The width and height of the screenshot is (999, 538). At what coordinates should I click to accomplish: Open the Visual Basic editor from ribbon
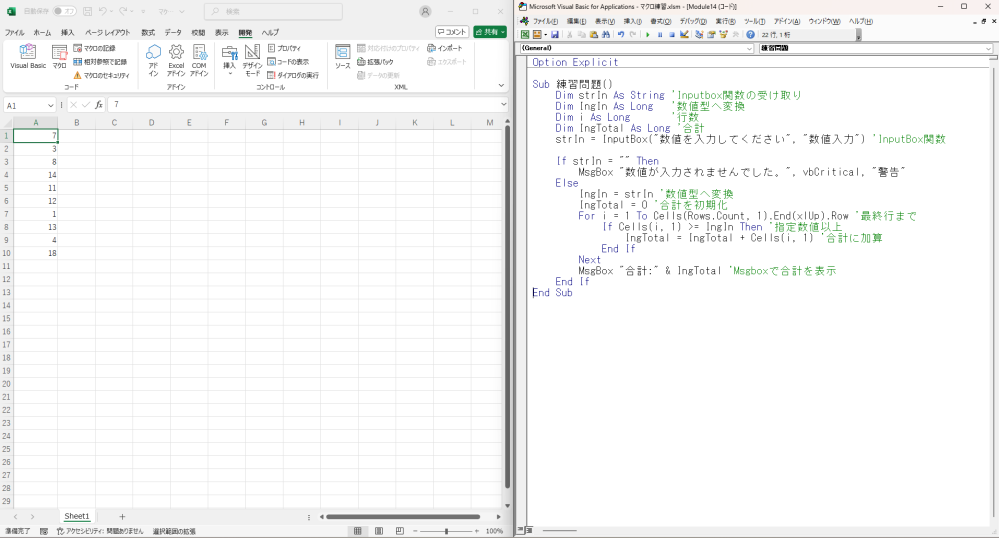28,56
